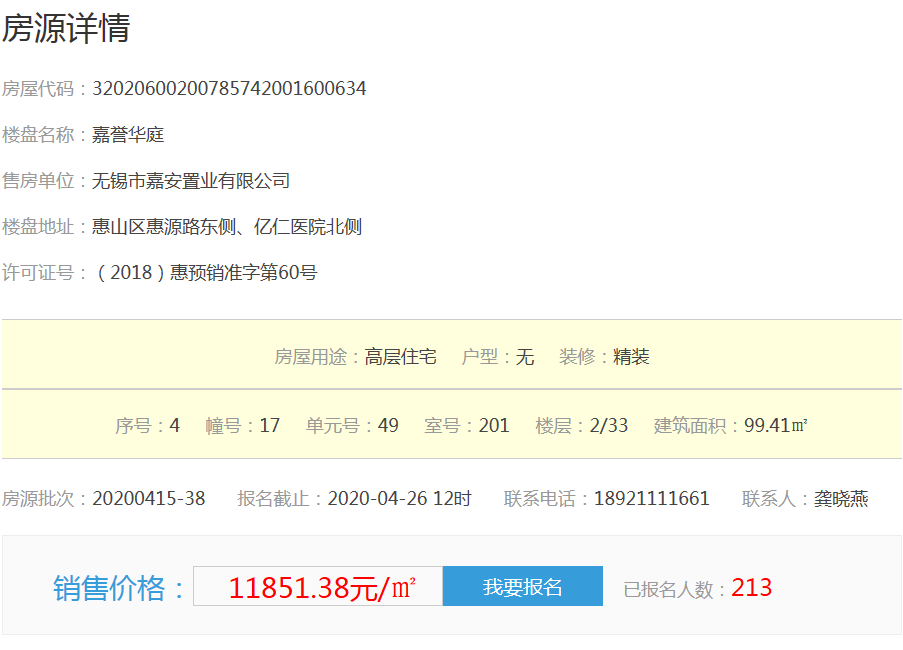Click the batch number 20200415-38

tap(149, 499)
